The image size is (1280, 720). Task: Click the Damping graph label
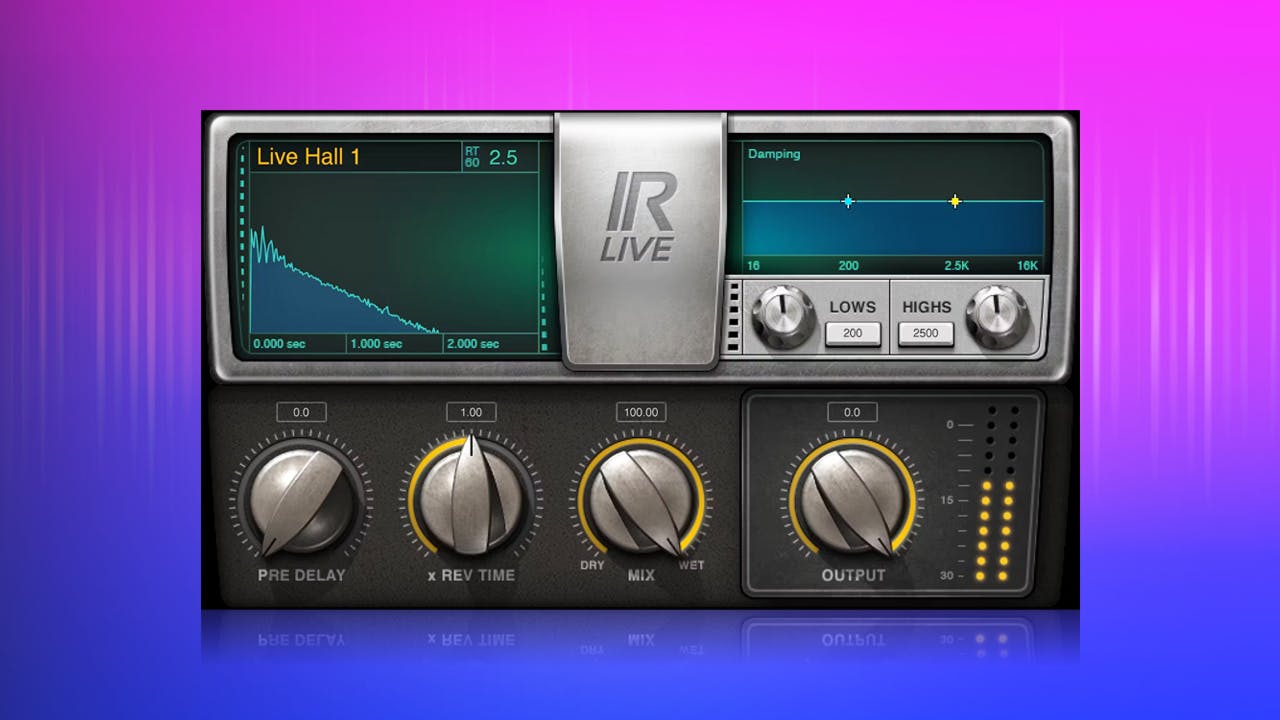774,154
